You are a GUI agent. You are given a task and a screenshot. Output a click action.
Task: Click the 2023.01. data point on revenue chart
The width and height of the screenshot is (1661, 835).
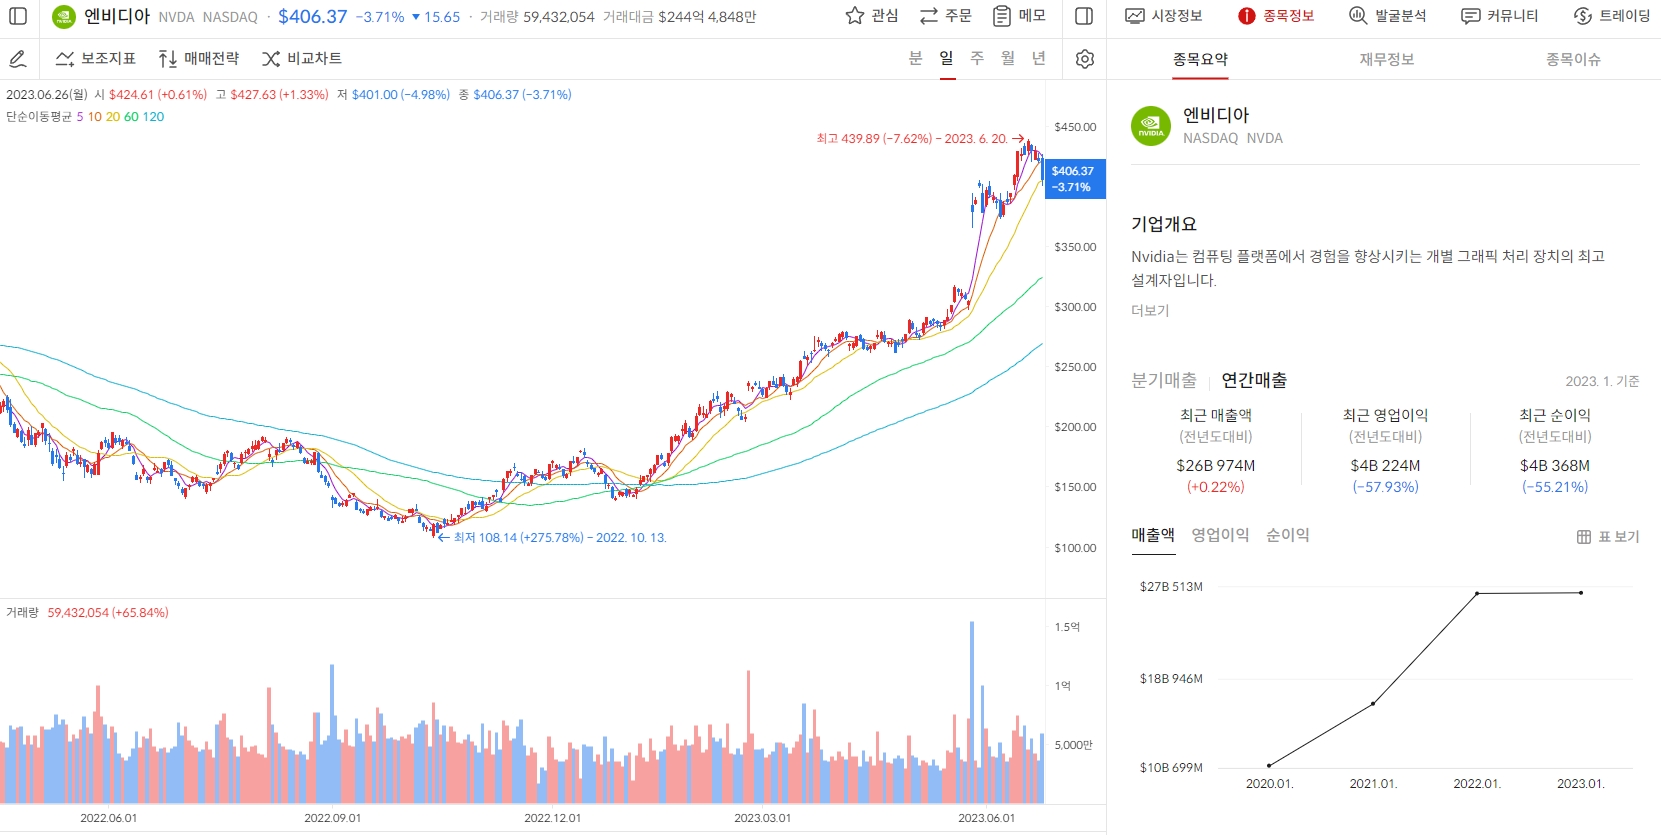[x=1581, y=593]
